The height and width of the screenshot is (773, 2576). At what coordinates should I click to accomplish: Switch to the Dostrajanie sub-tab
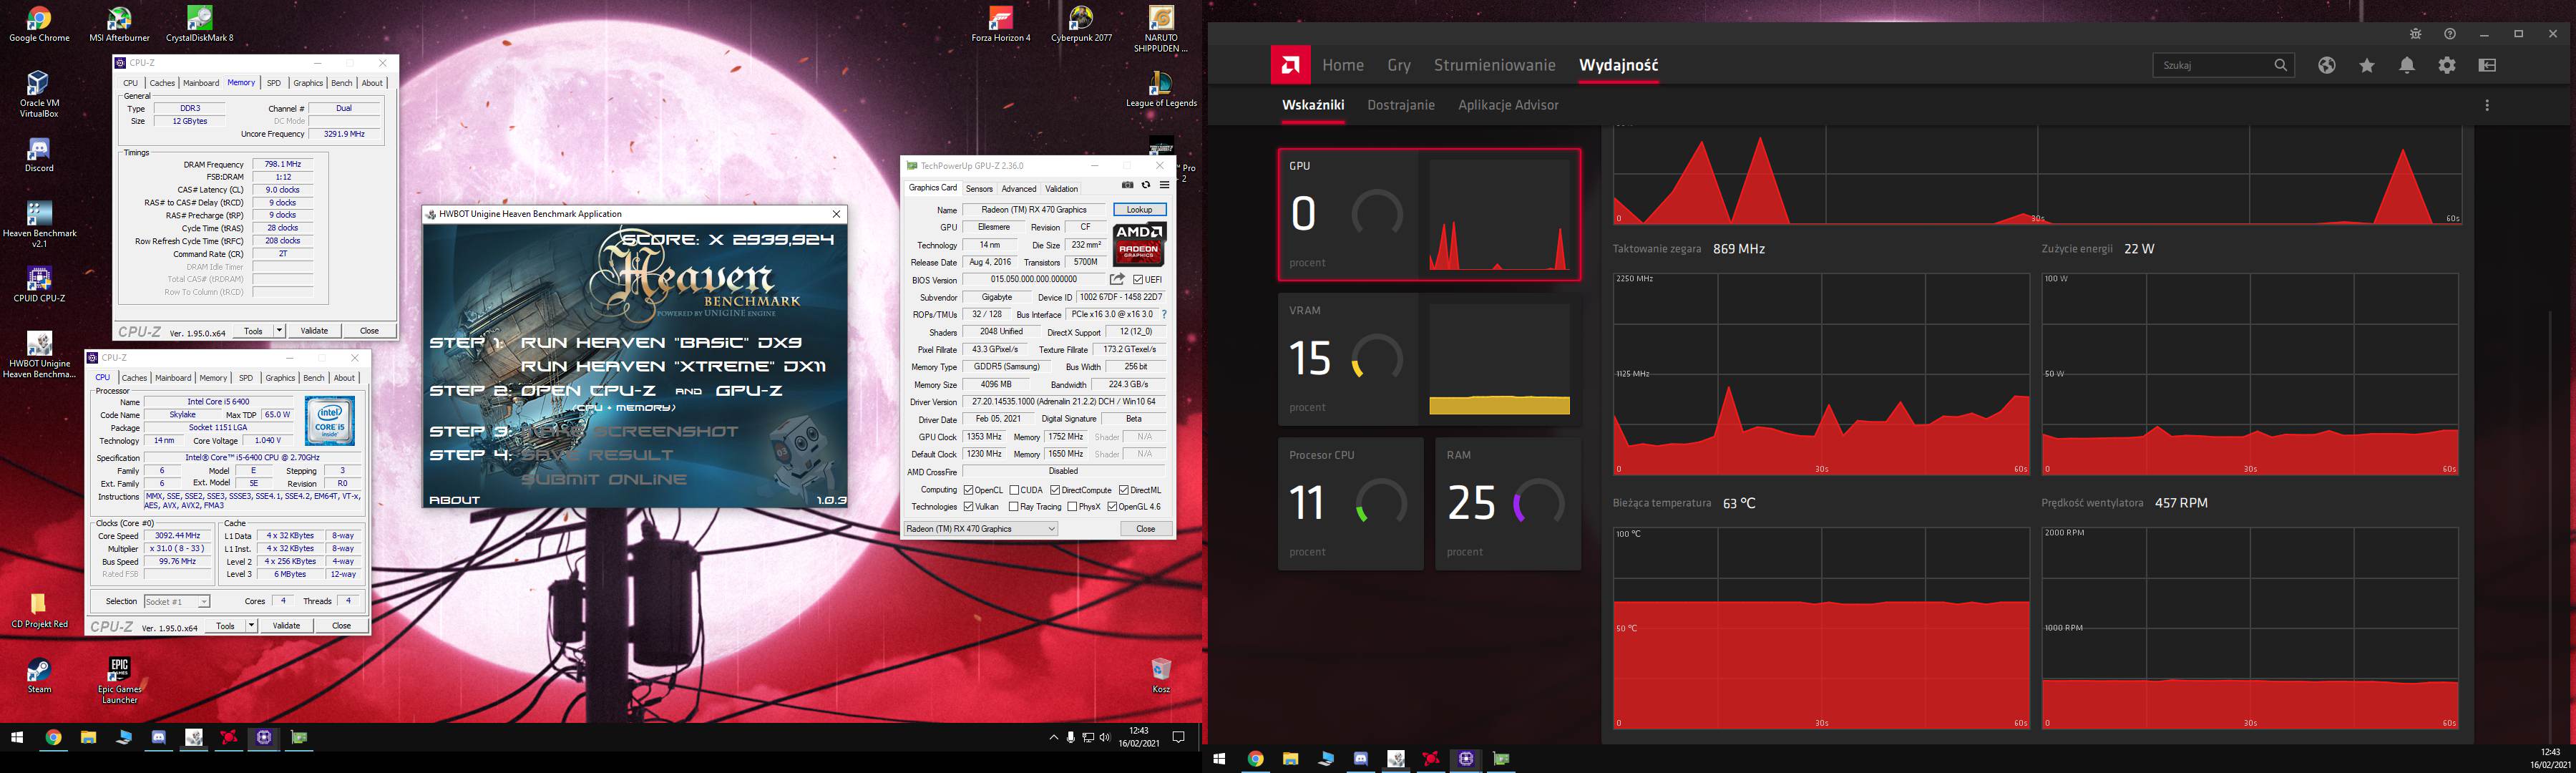[1400, 105]
